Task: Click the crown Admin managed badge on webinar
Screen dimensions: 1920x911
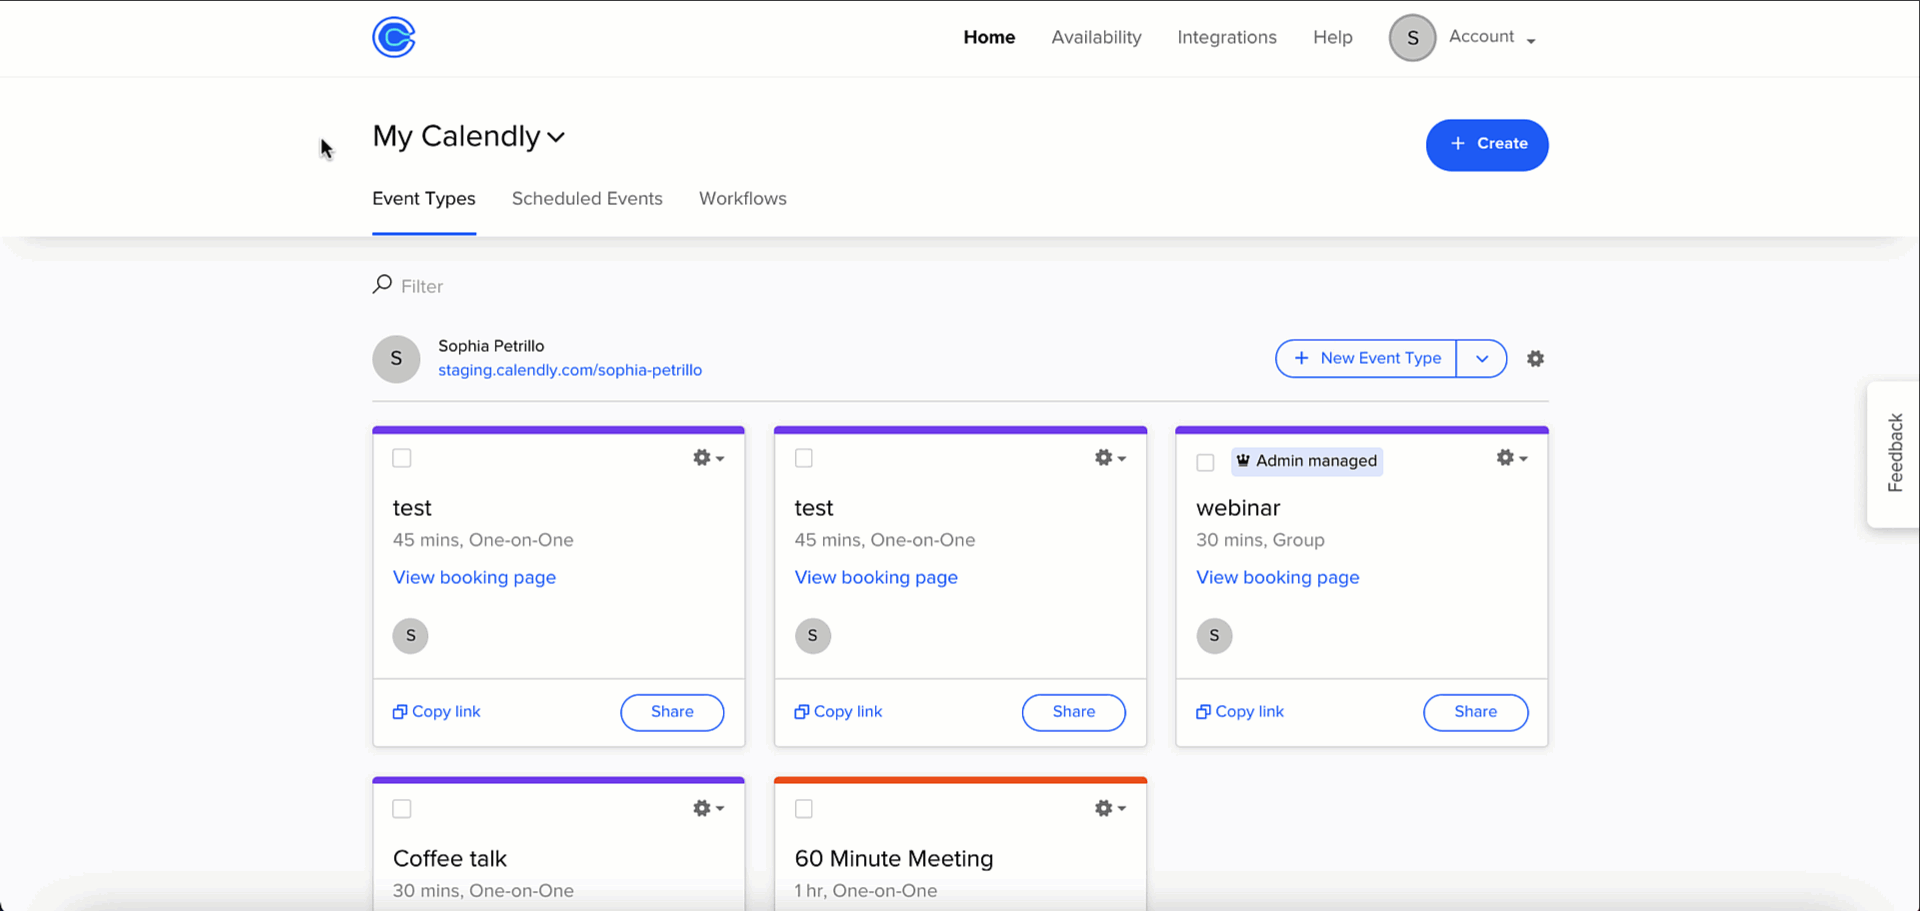Action: coord(1307,461)
